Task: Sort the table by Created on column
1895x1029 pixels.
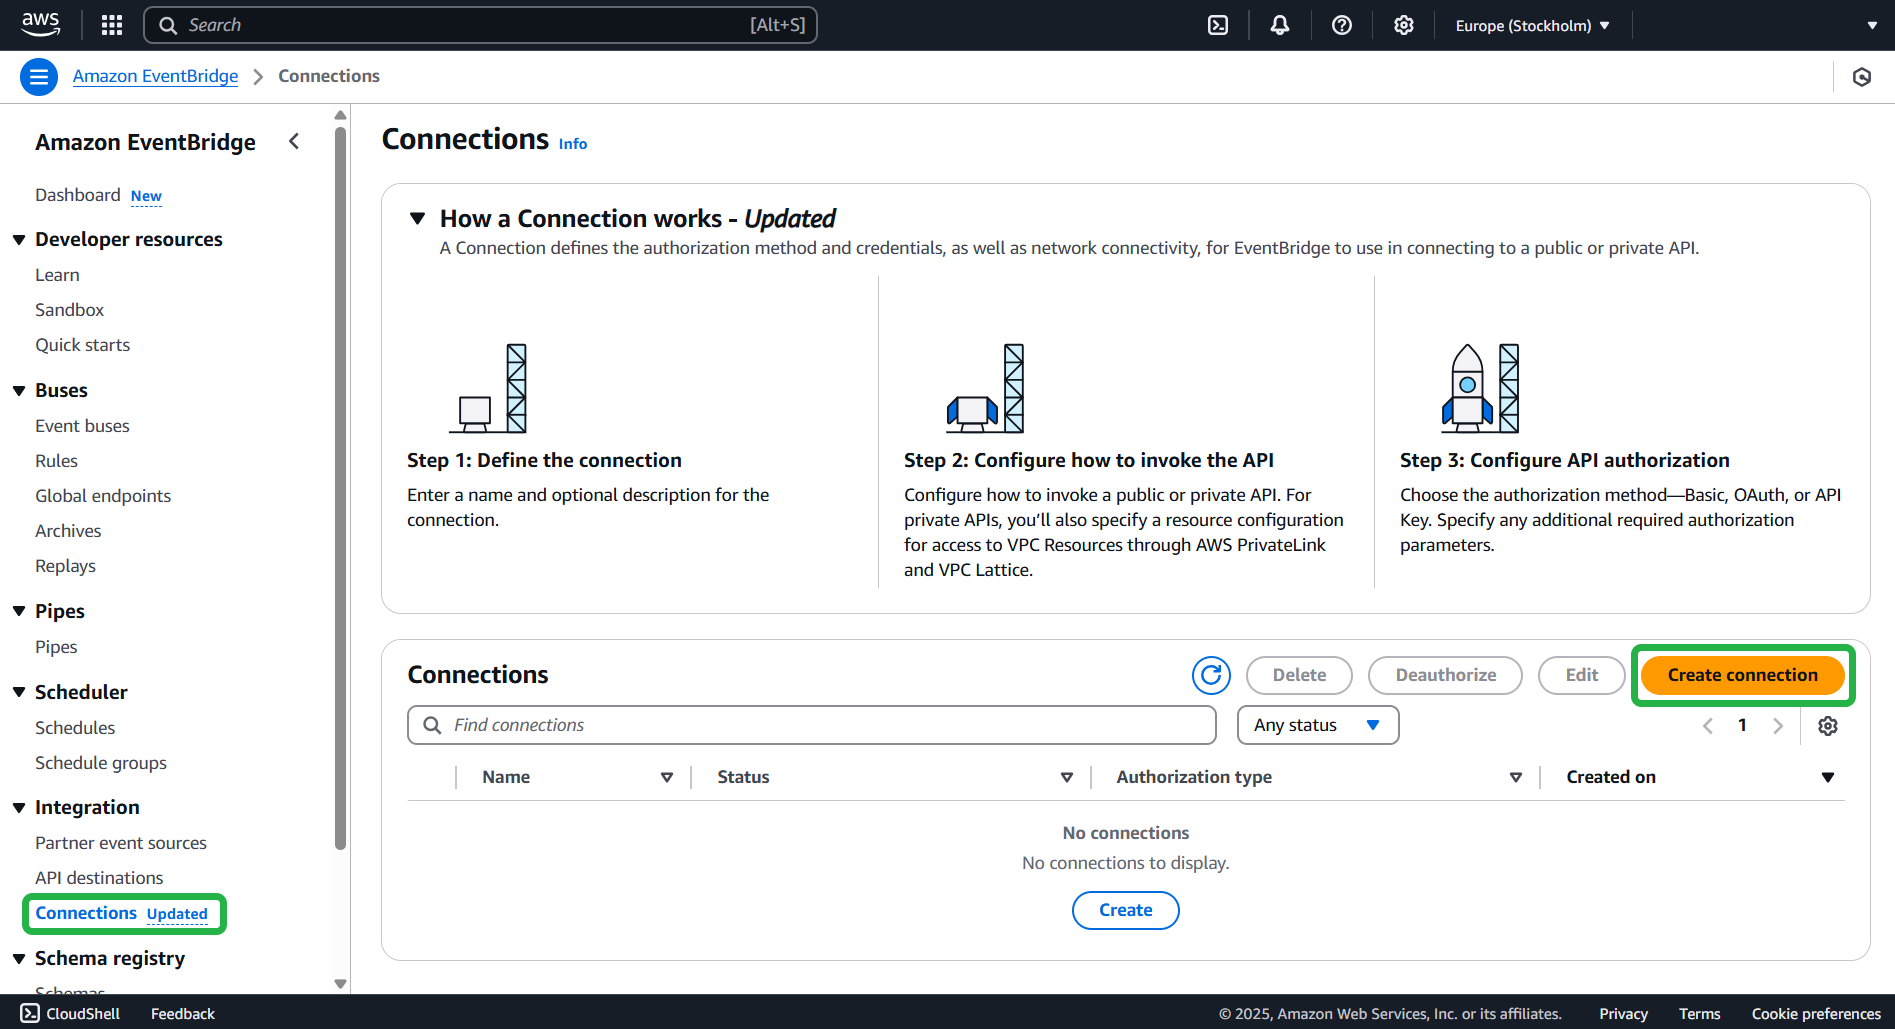Action: click(1827, 777)
